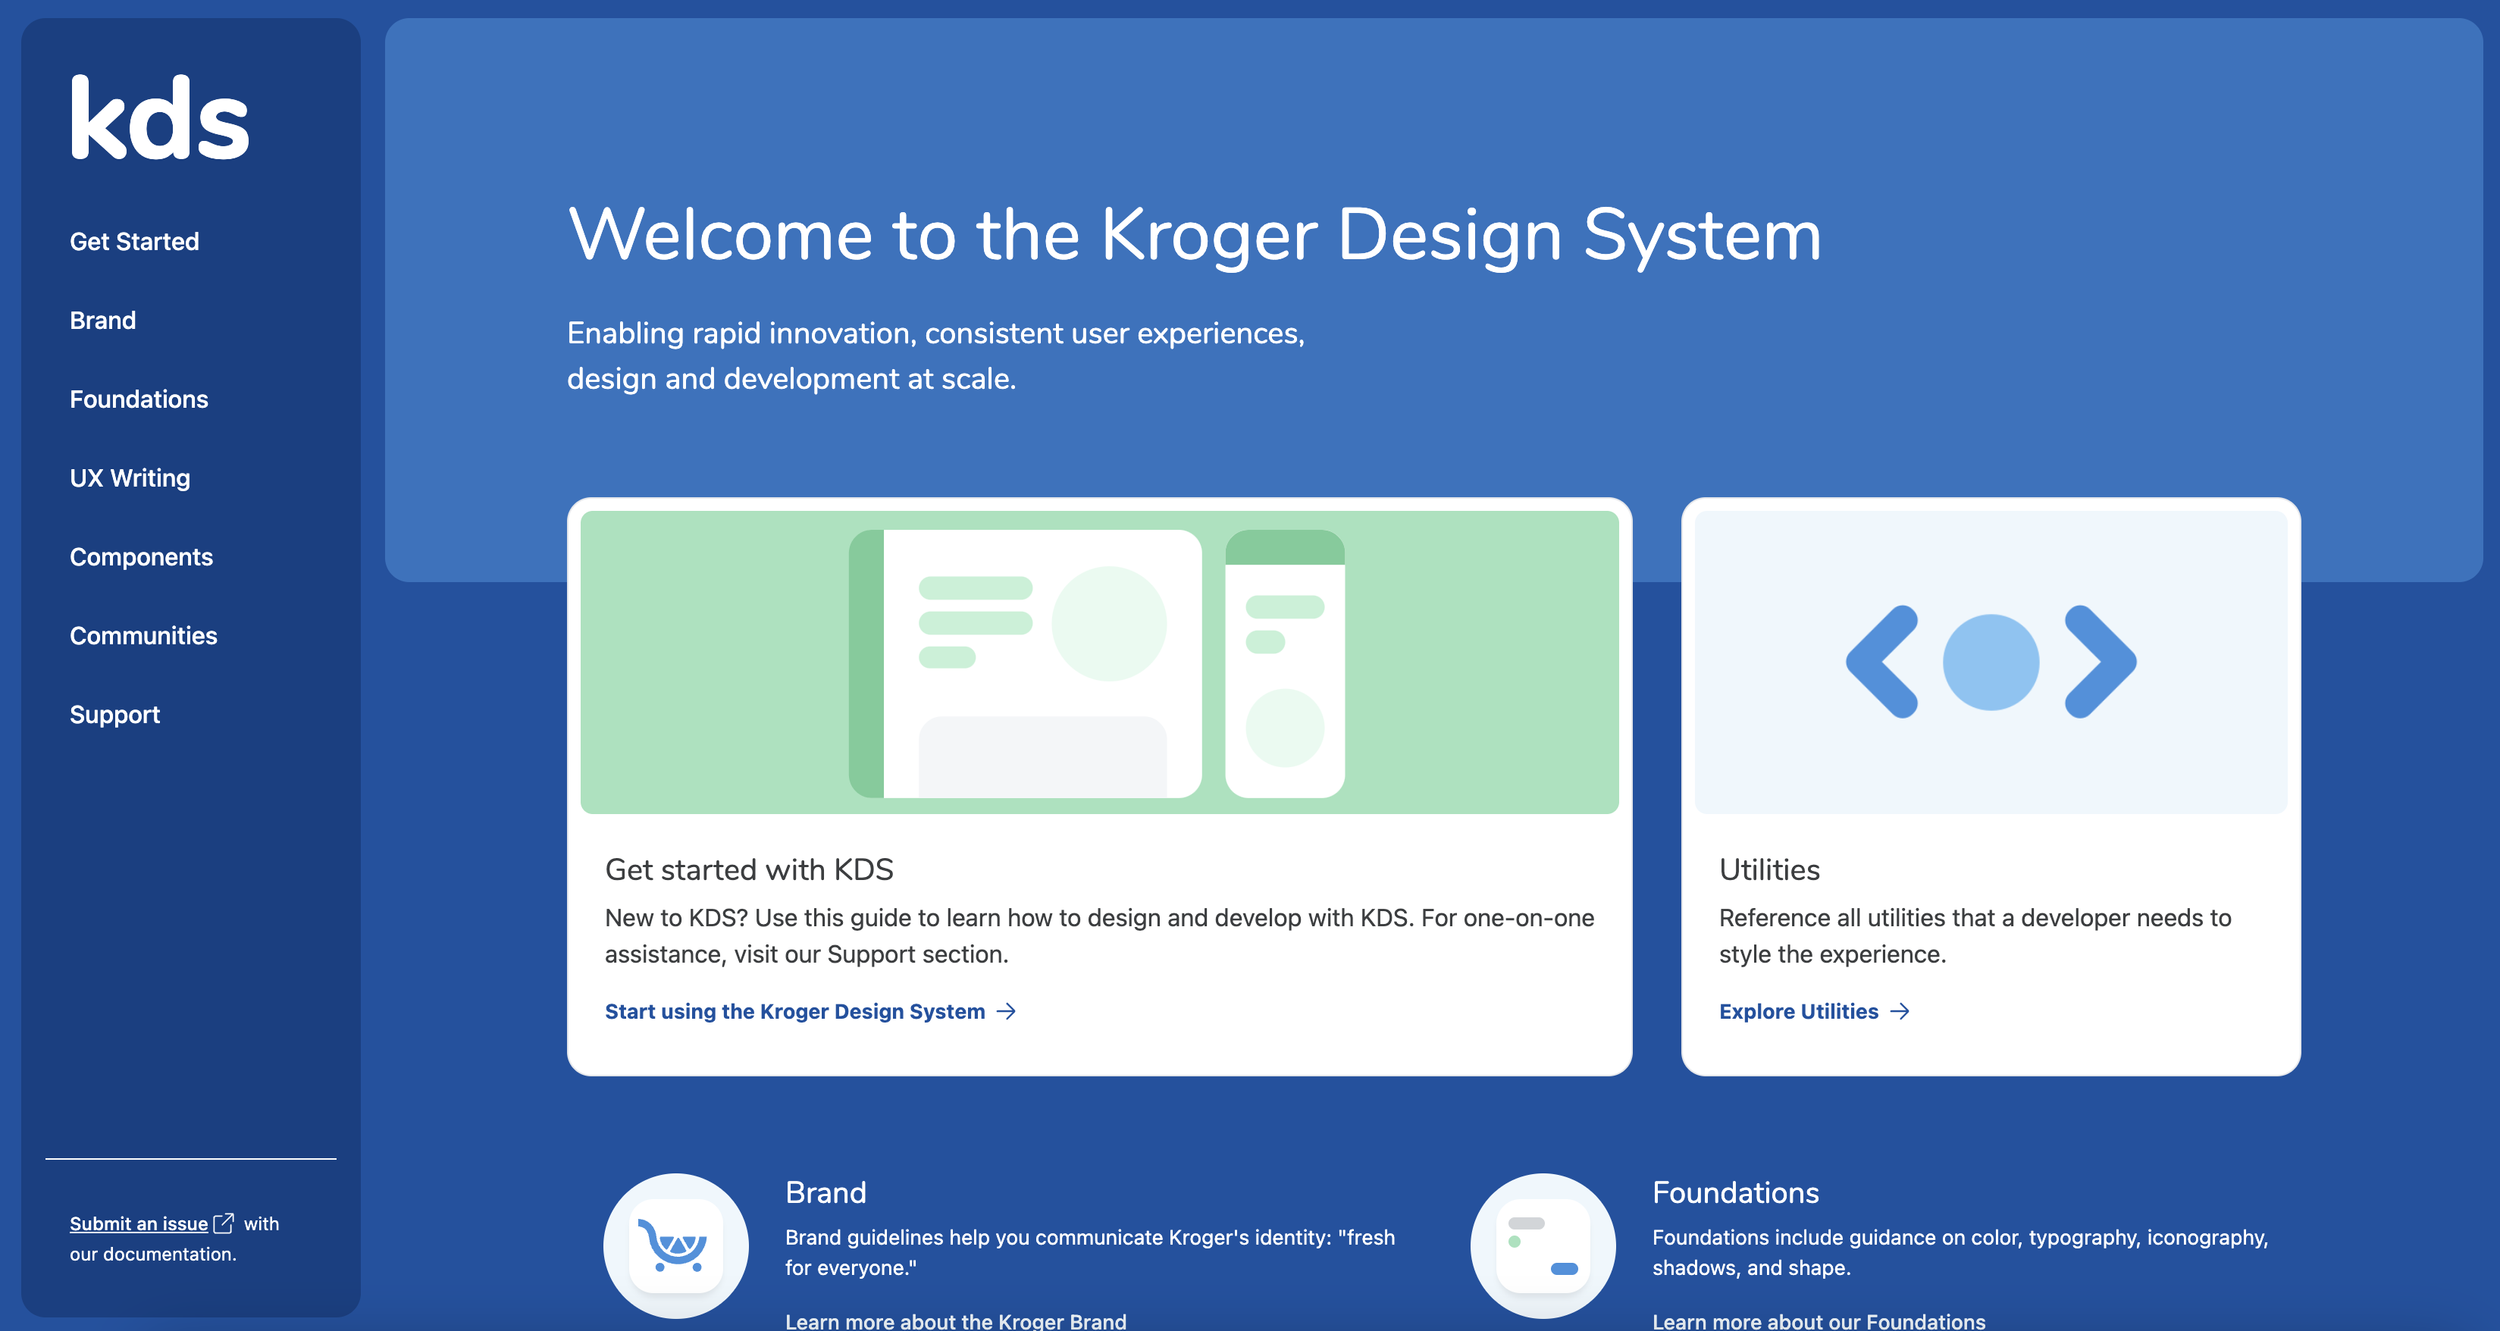2500x1331 pixels.
Task: Click the Submit an issue link
Action: coord(139,1223)
